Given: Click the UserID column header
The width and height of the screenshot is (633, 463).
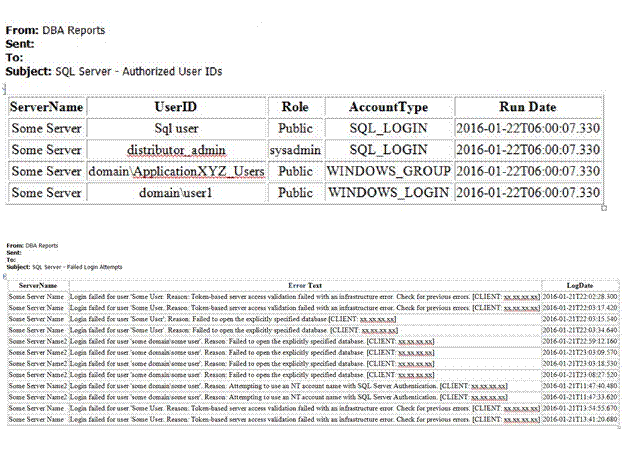Looking at the screenshot, I should click(x=175, y=107).
